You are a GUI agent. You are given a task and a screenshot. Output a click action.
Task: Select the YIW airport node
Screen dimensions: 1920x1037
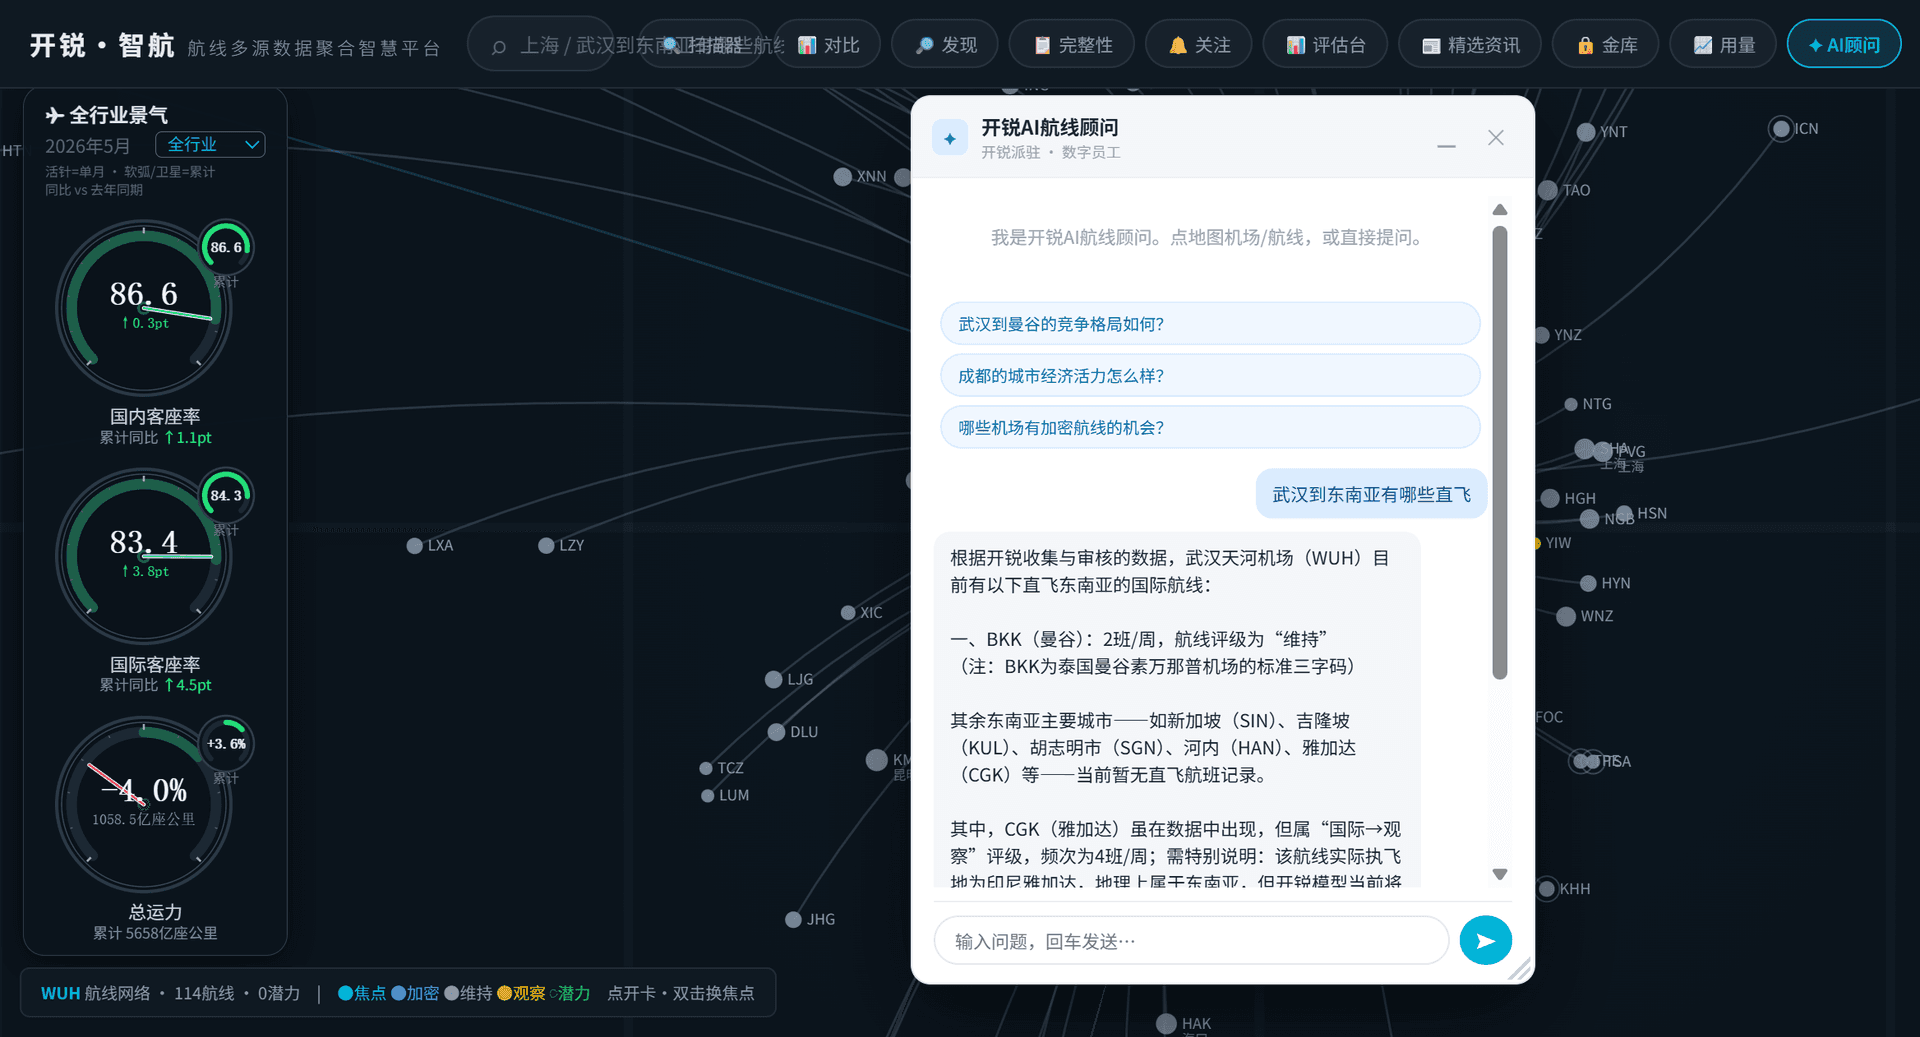(1537, 544)
